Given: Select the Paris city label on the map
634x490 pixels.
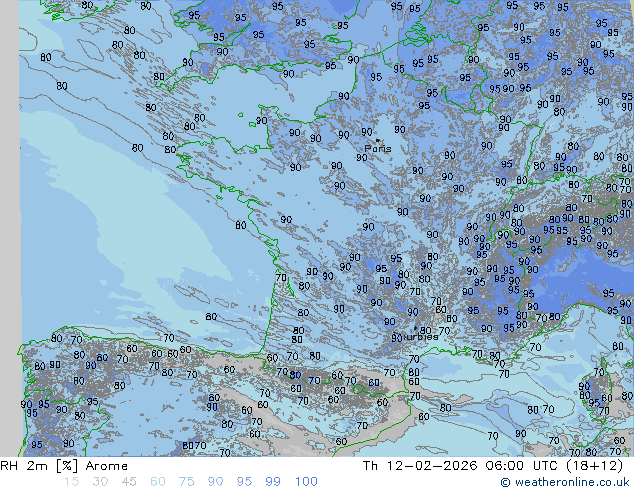Looking at the screenshot, I should tap(378, 149).
